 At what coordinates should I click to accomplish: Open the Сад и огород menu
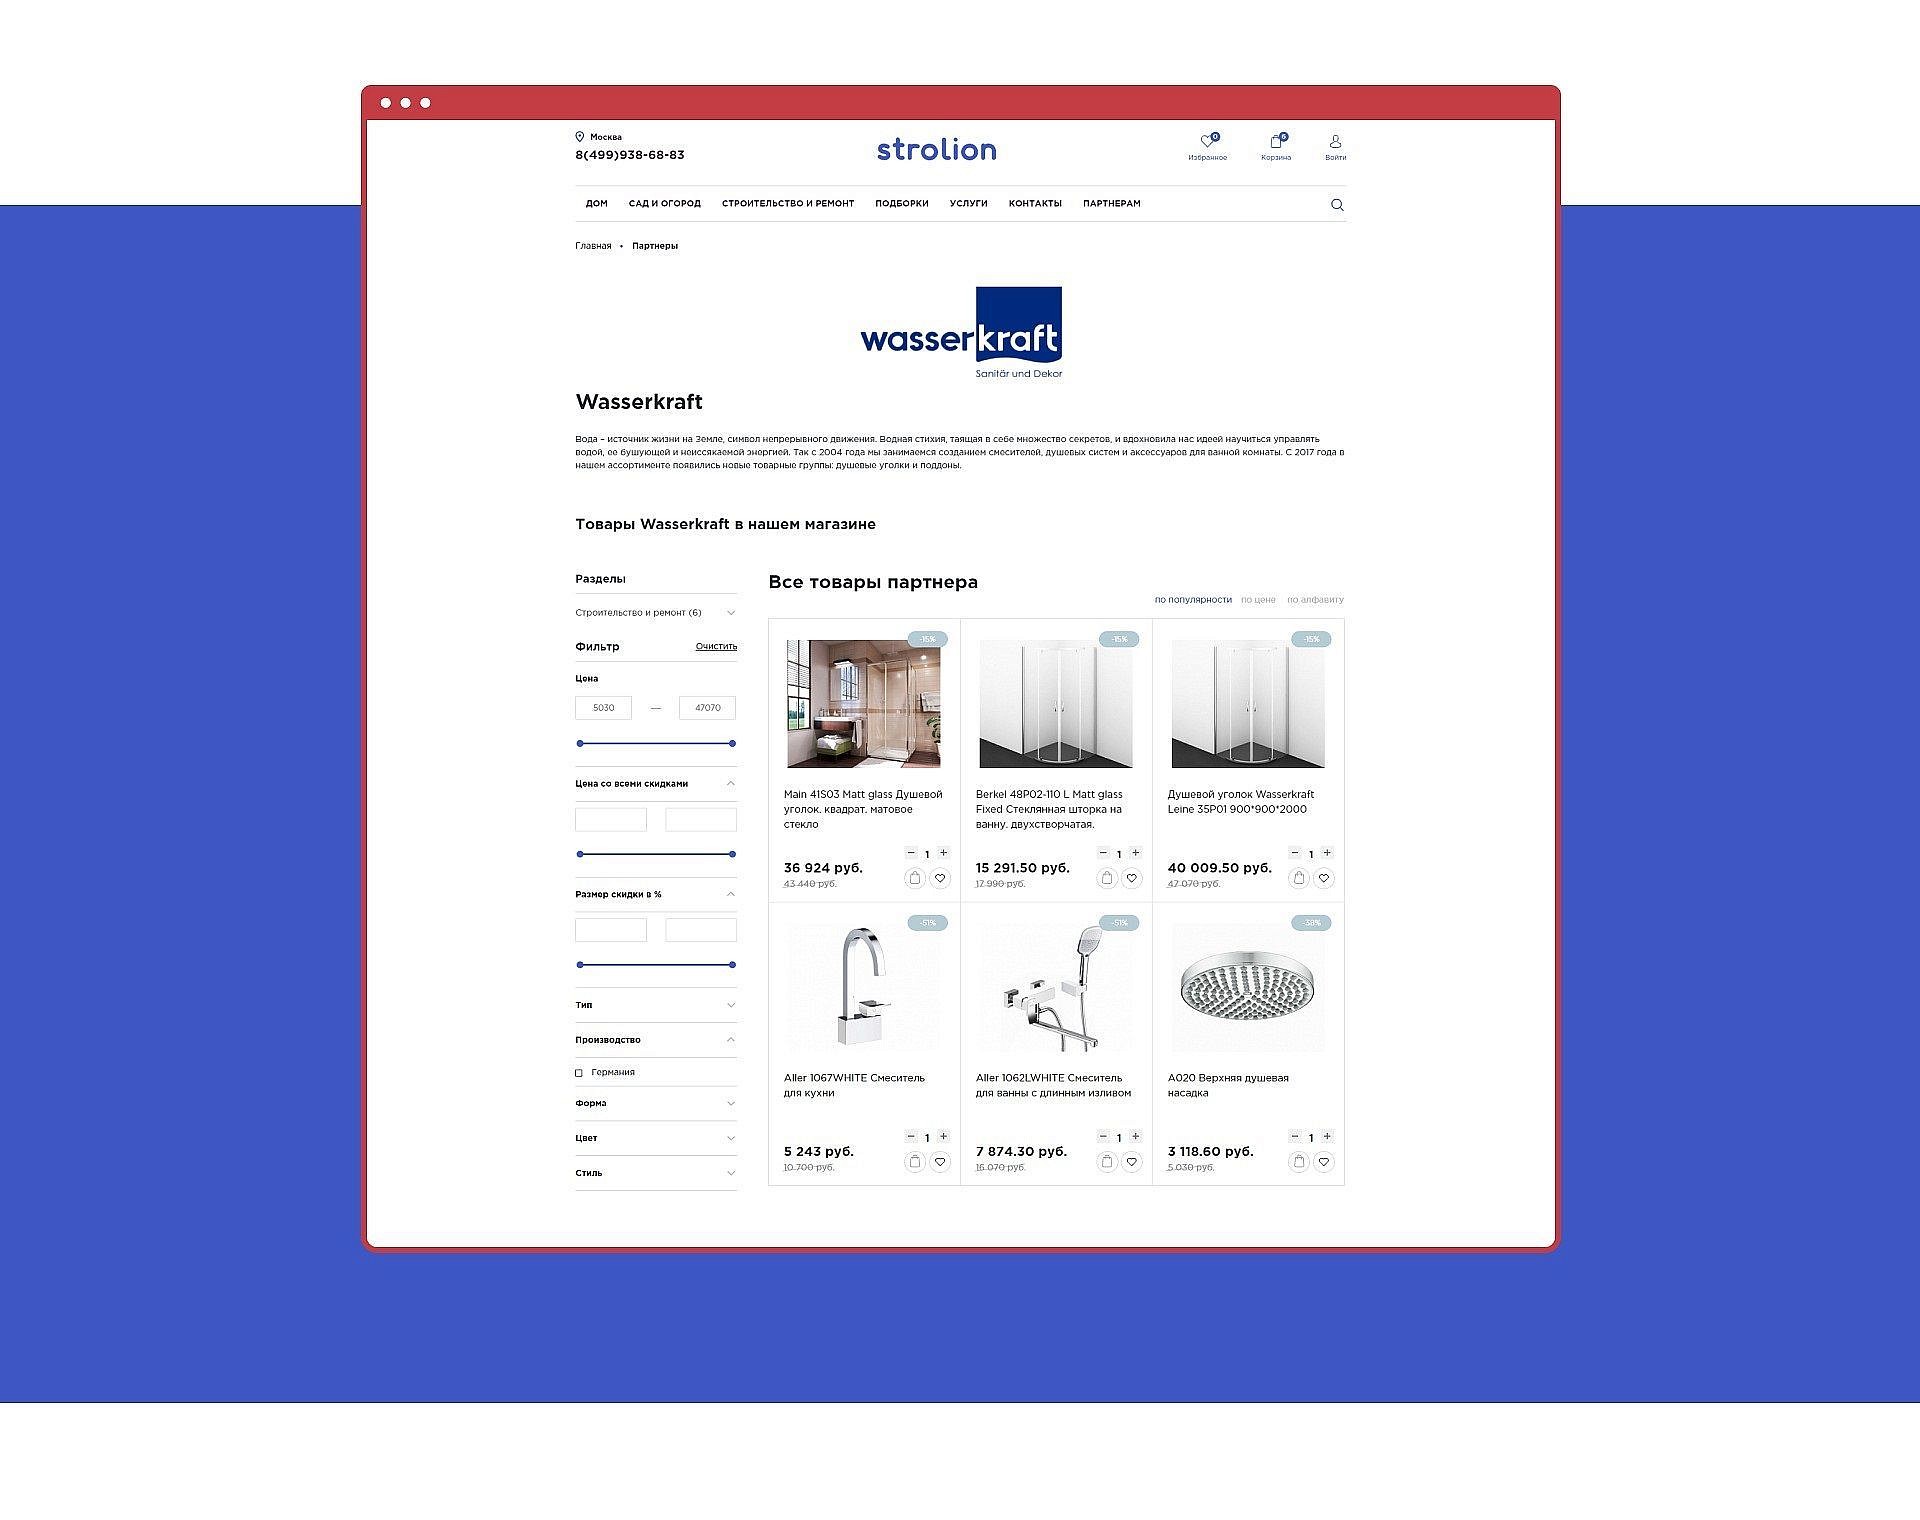click(x=664, y=204)
